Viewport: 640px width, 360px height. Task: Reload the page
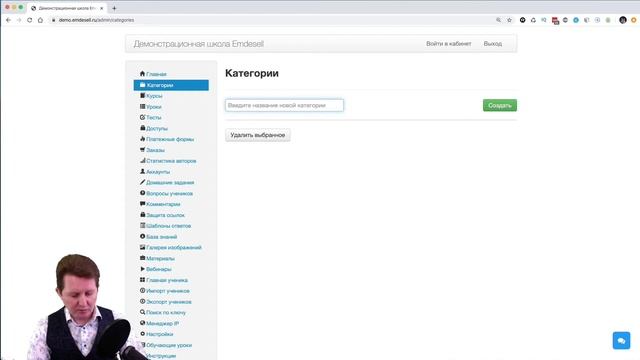pos(29,20)
